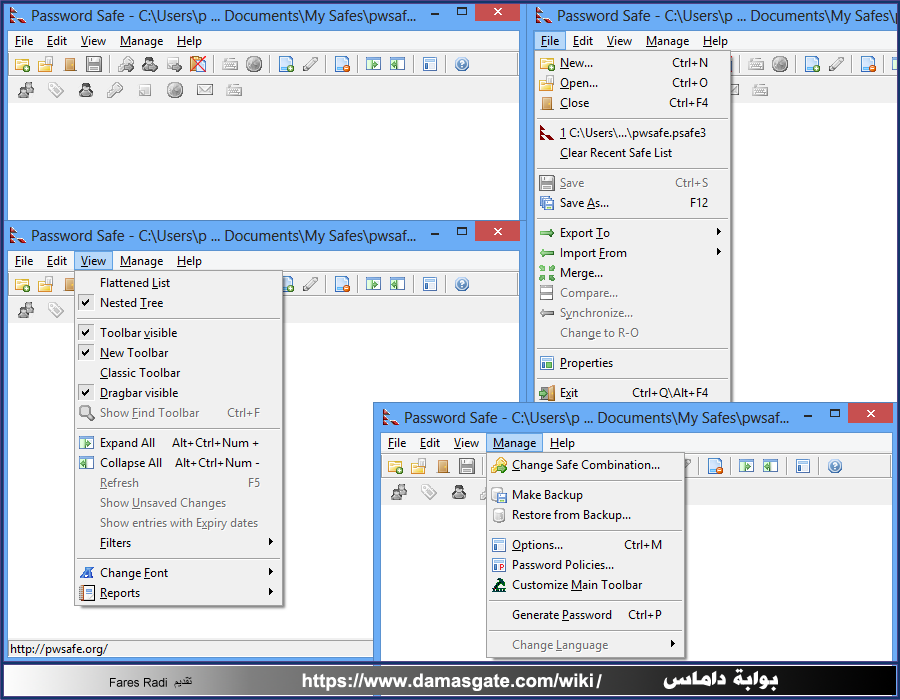Choose Collapse All in View menu
The height and width of the screenshot is (700, 900).
[179, 463]
